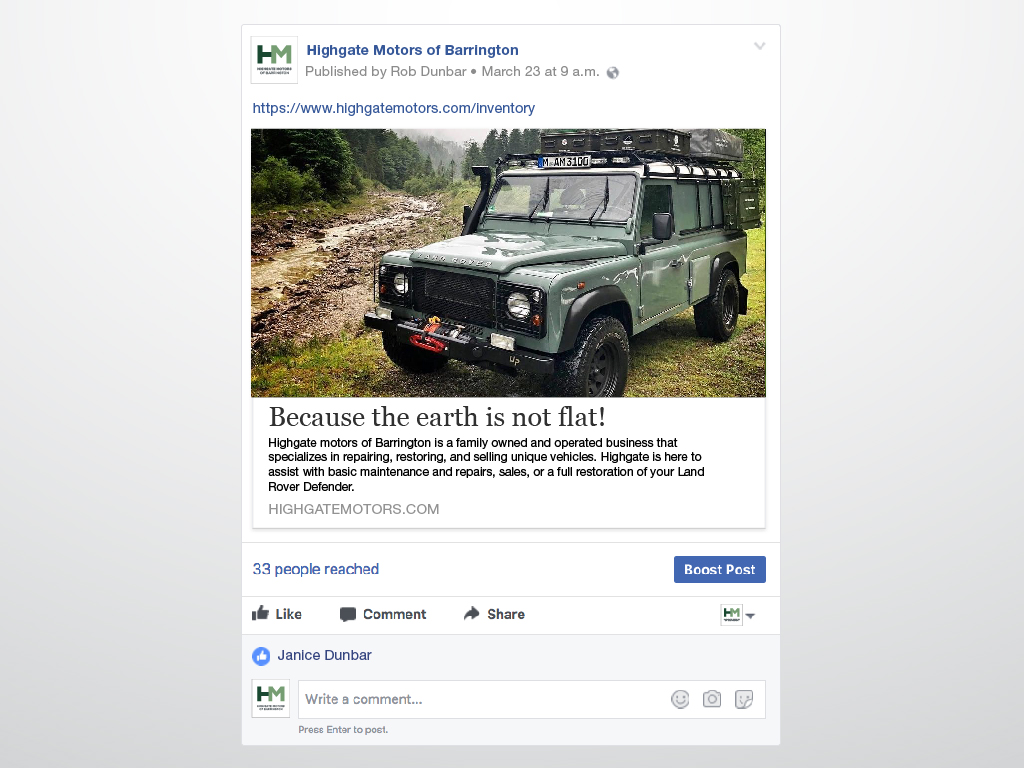This screenshot has width=1024, height=768.
Task: Click the blue like reaction badge
Action: pos(261,656)
